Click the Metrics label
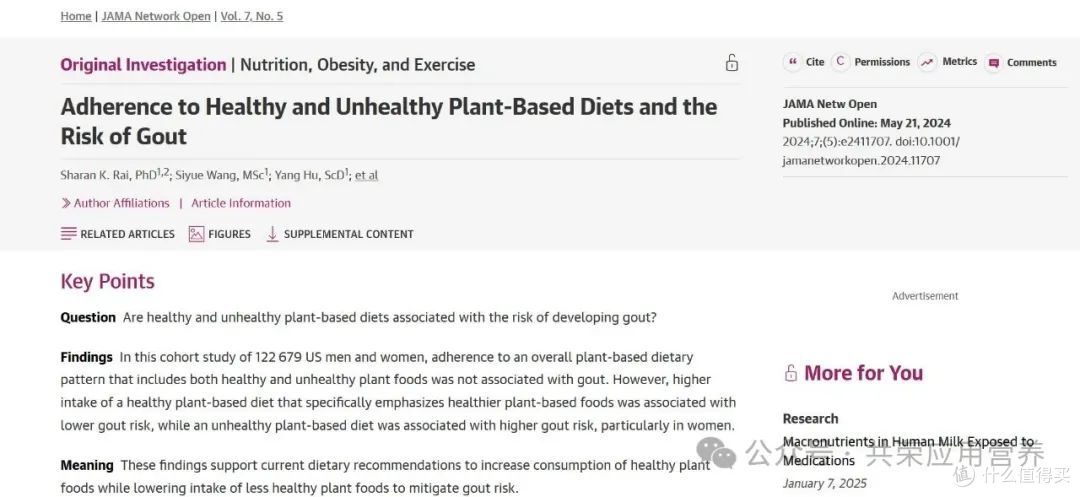 (959, 62)
